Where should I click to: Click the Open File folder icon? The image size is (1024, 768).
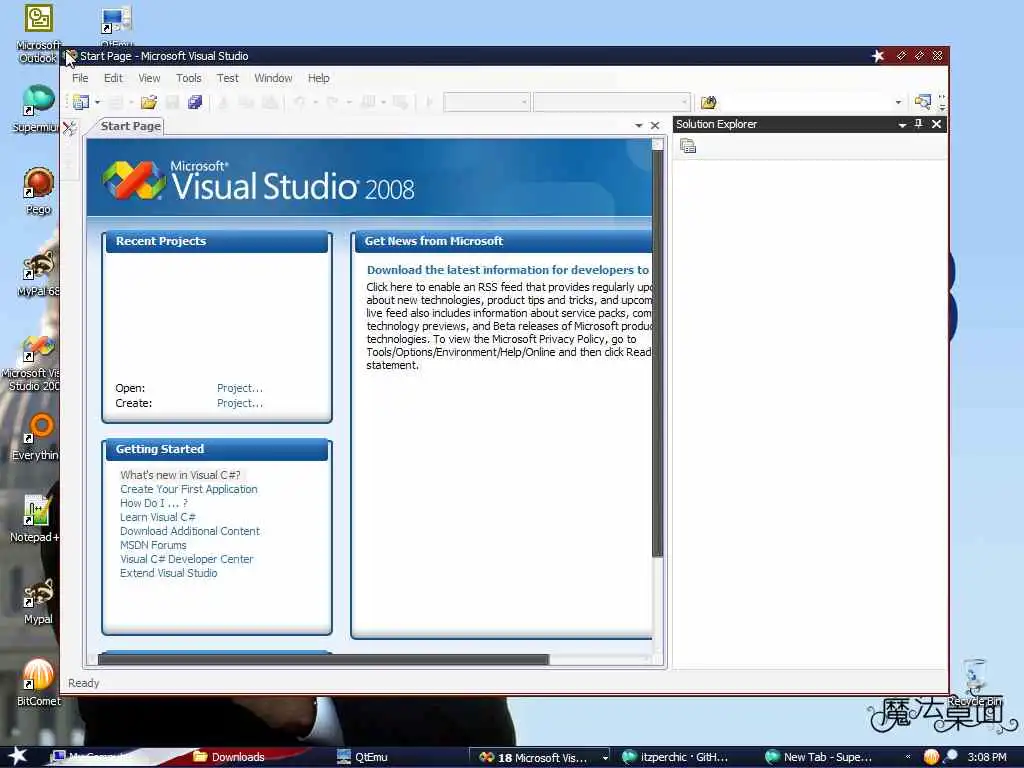pyautogui.click(x=149, y=102)
